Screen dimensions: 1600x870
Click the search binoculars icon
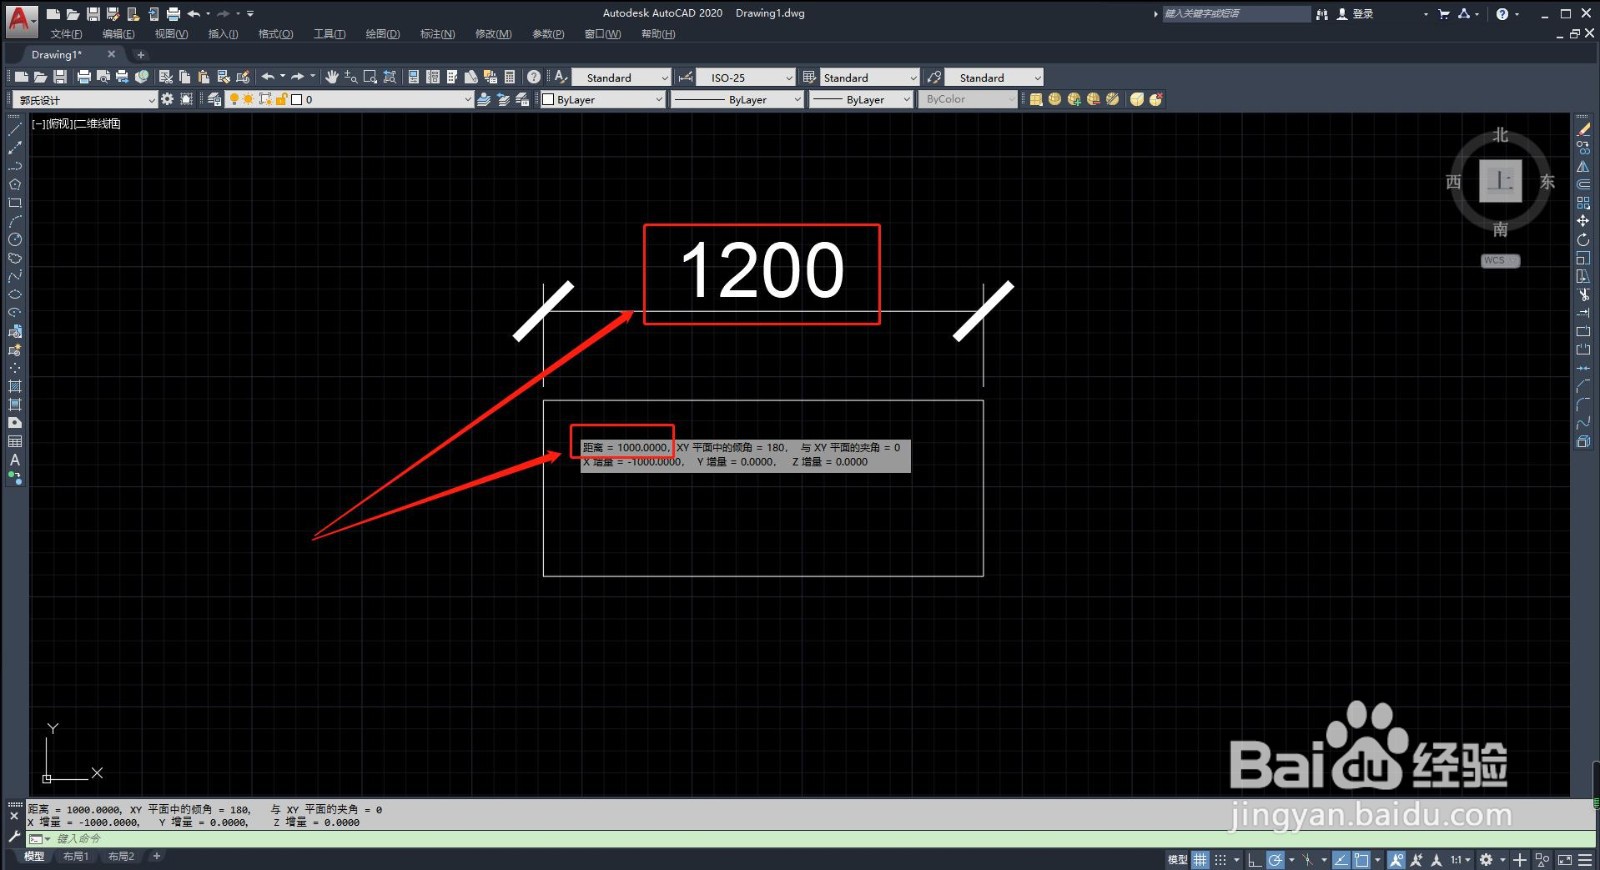pos(1322,14)
